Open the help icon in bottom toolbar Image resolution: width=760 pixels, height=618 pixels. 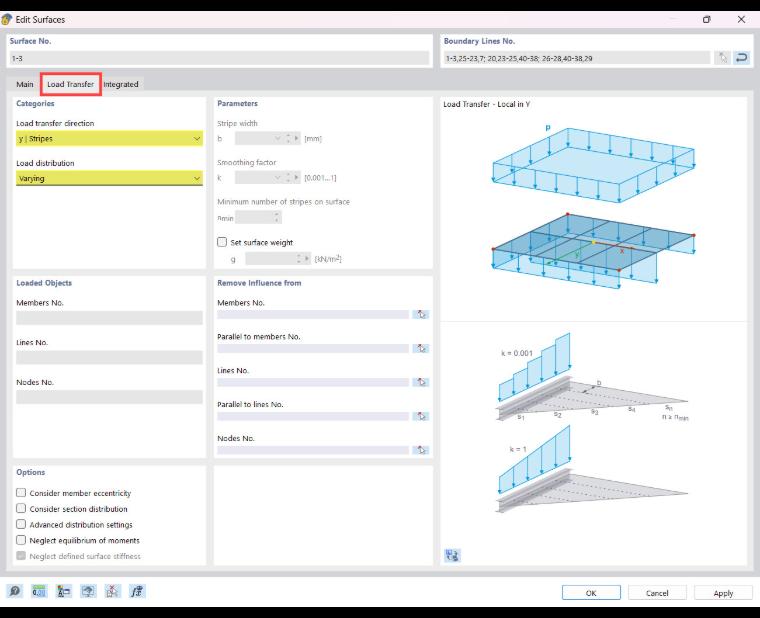point(15,591)
